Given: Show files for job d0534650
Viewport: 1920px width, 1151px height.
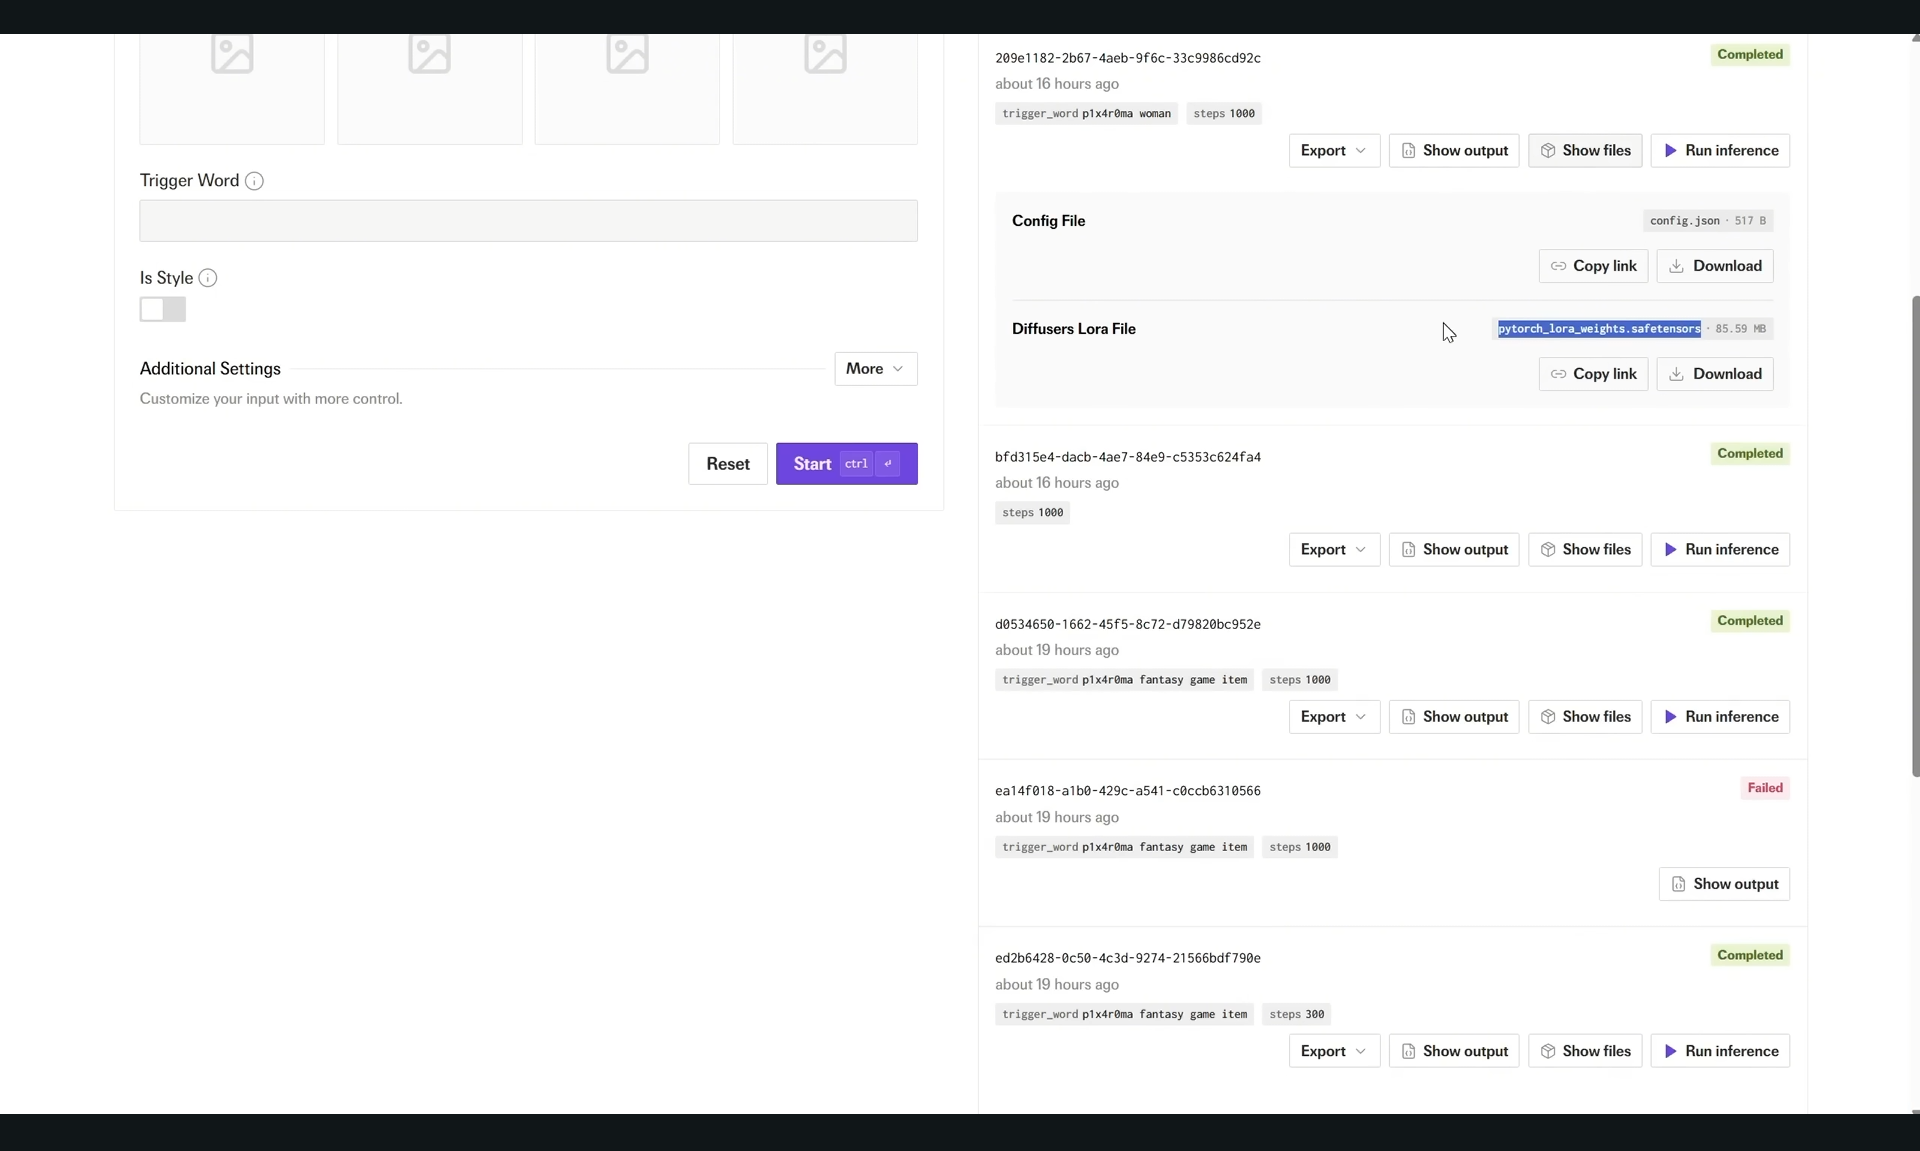Looking at the screenshot, I should click(x=1585, y=717).
